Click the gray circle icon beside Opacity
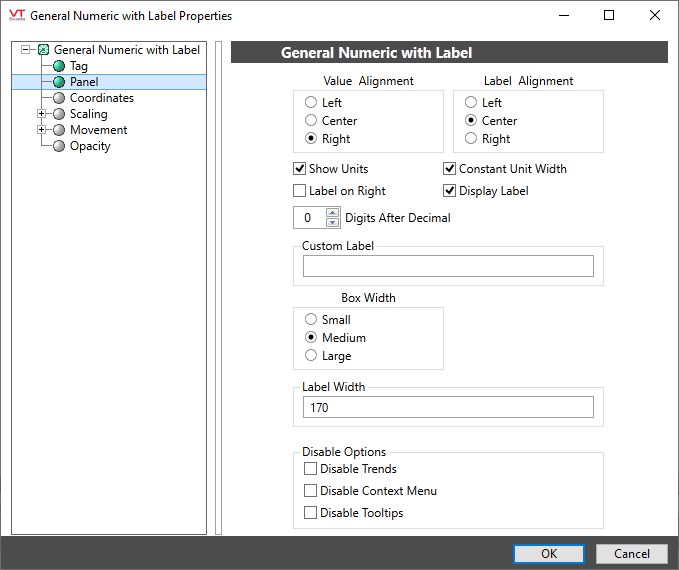This screenshot has height=570, width=679. click(59, 146)
